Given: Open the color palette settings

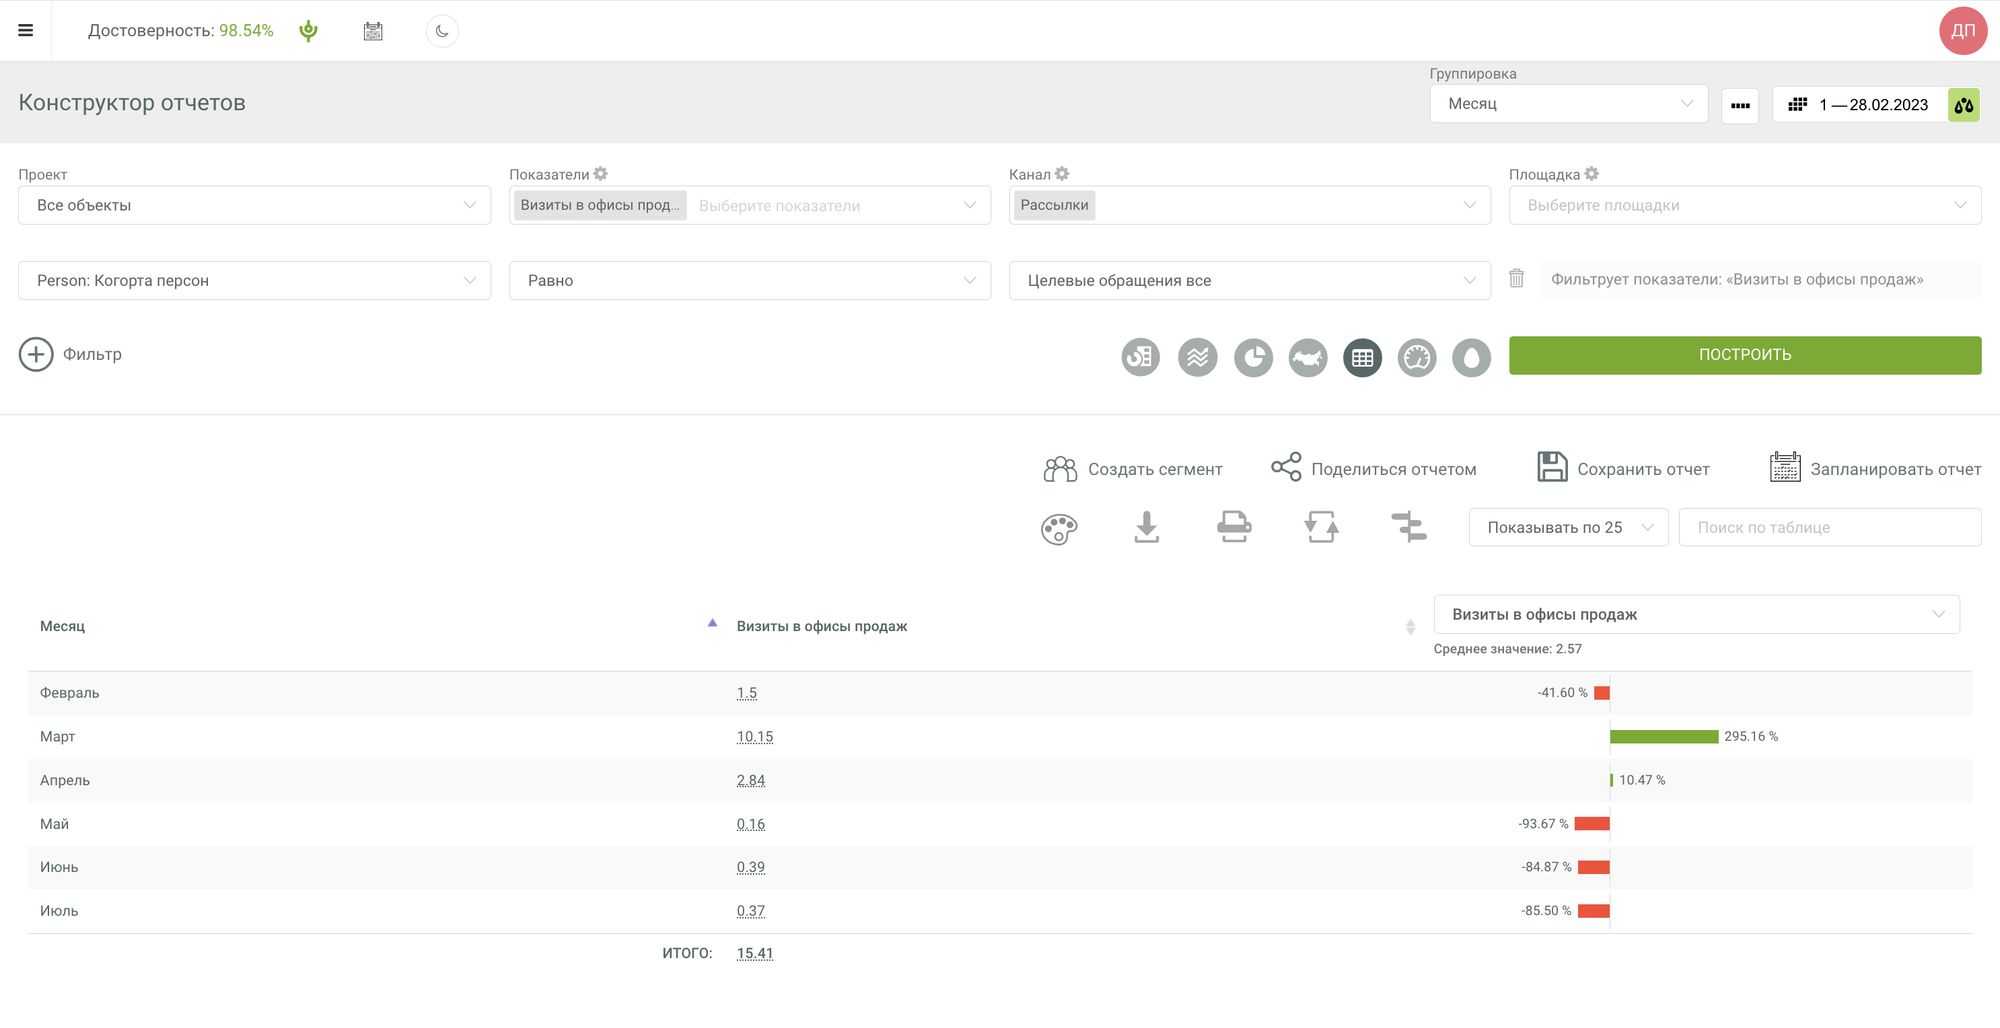Looking at the screenshot, I should point(1058,528).
